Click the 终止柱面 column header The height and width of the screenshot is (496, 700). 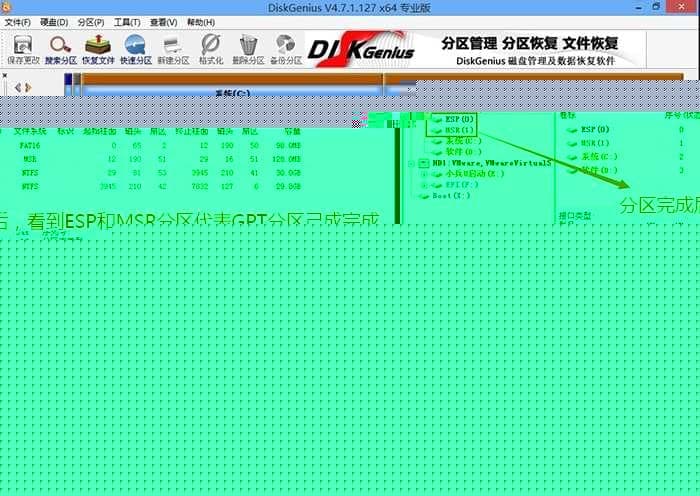pos(192,131)
